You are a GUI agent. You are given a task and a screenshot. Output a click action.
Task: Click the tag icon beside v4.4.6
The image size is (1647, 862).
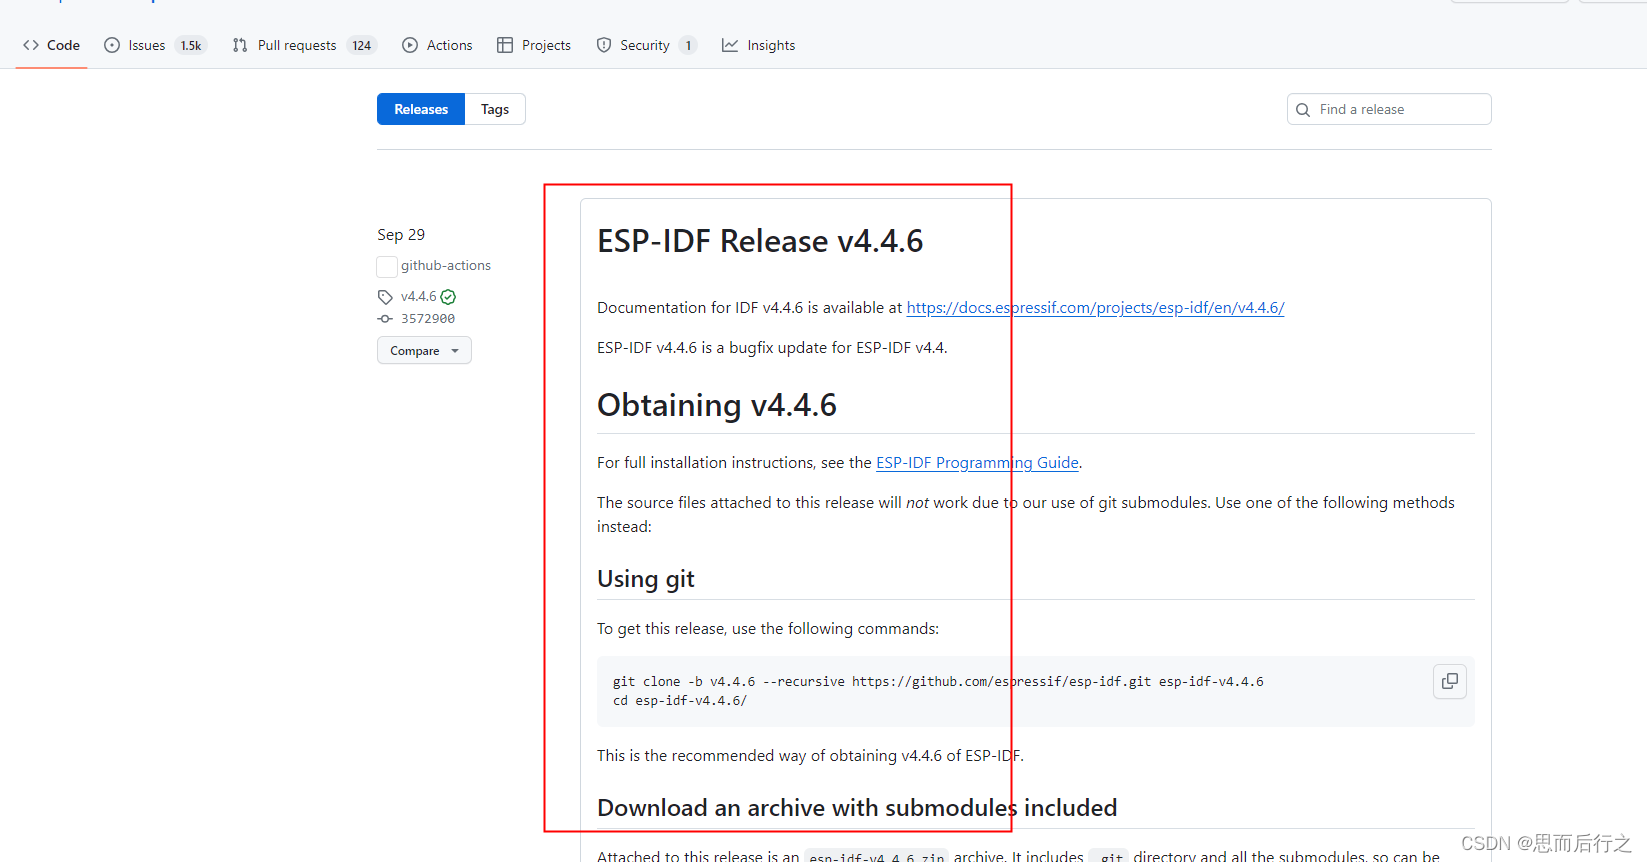point(385,297)
